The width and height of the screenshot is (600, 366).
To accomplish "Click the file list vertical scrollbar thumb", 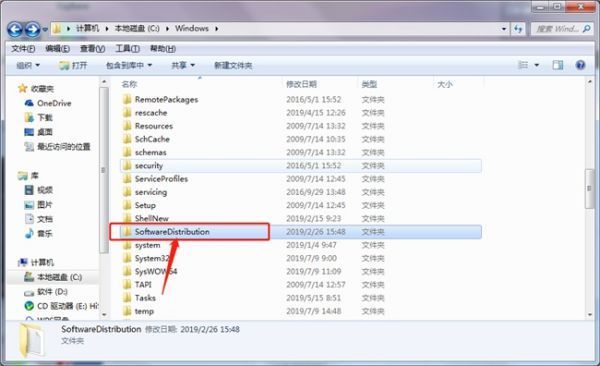I will 590,188.
